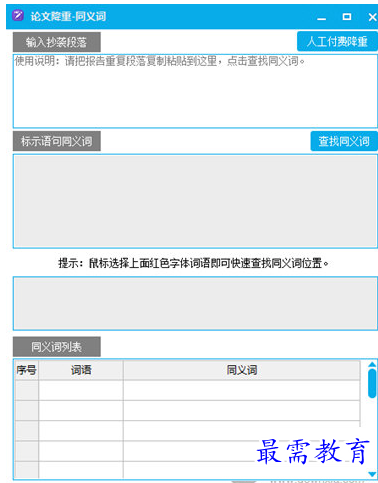Click the 人工付费降重 button
Viewport: 378px width, 483px height.
click(337, 41)
